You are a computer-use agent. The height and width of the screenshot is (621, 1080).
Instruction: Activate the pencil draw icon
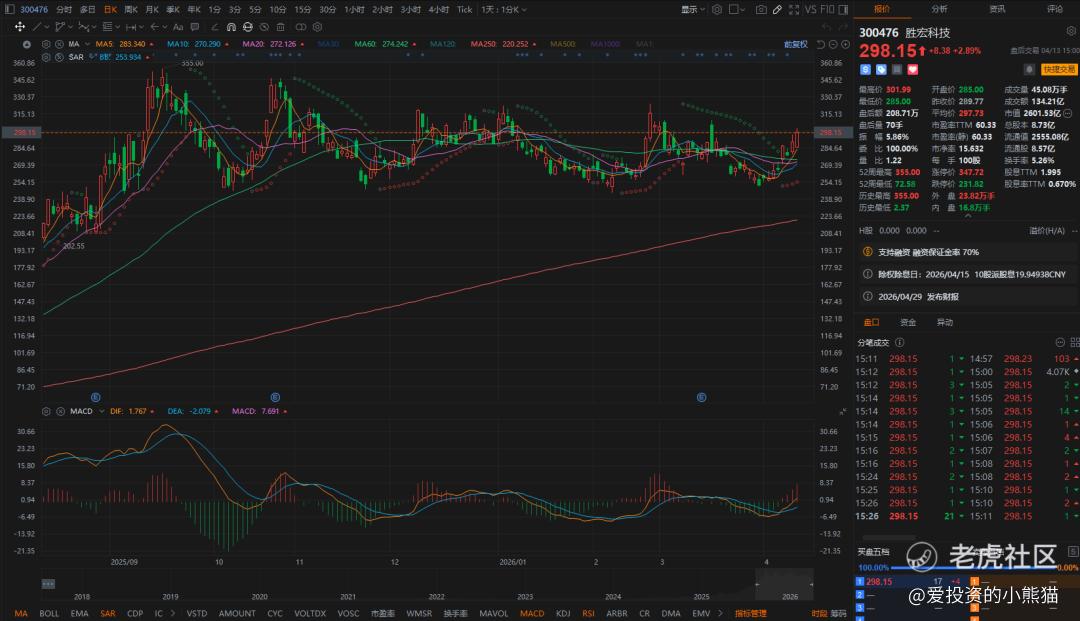coord(777,10)
